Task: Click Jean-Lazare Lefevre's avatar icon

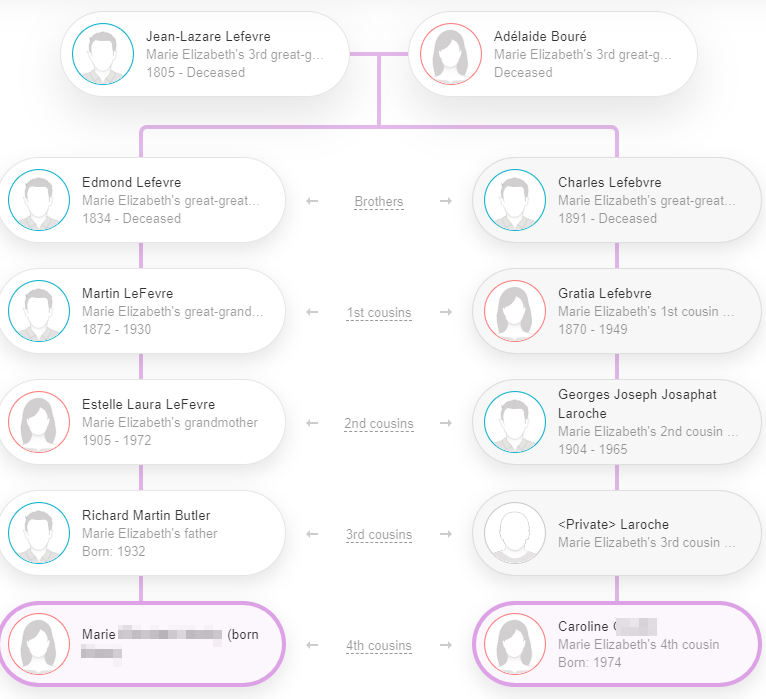Action: pos(102,54)
